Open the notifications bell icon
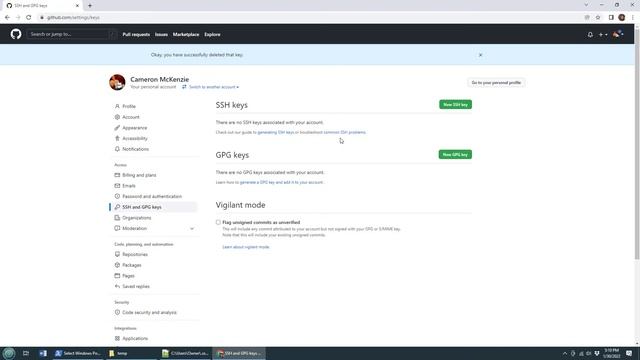Viewport: 640px width, 360px height. (x=590, y=35)
